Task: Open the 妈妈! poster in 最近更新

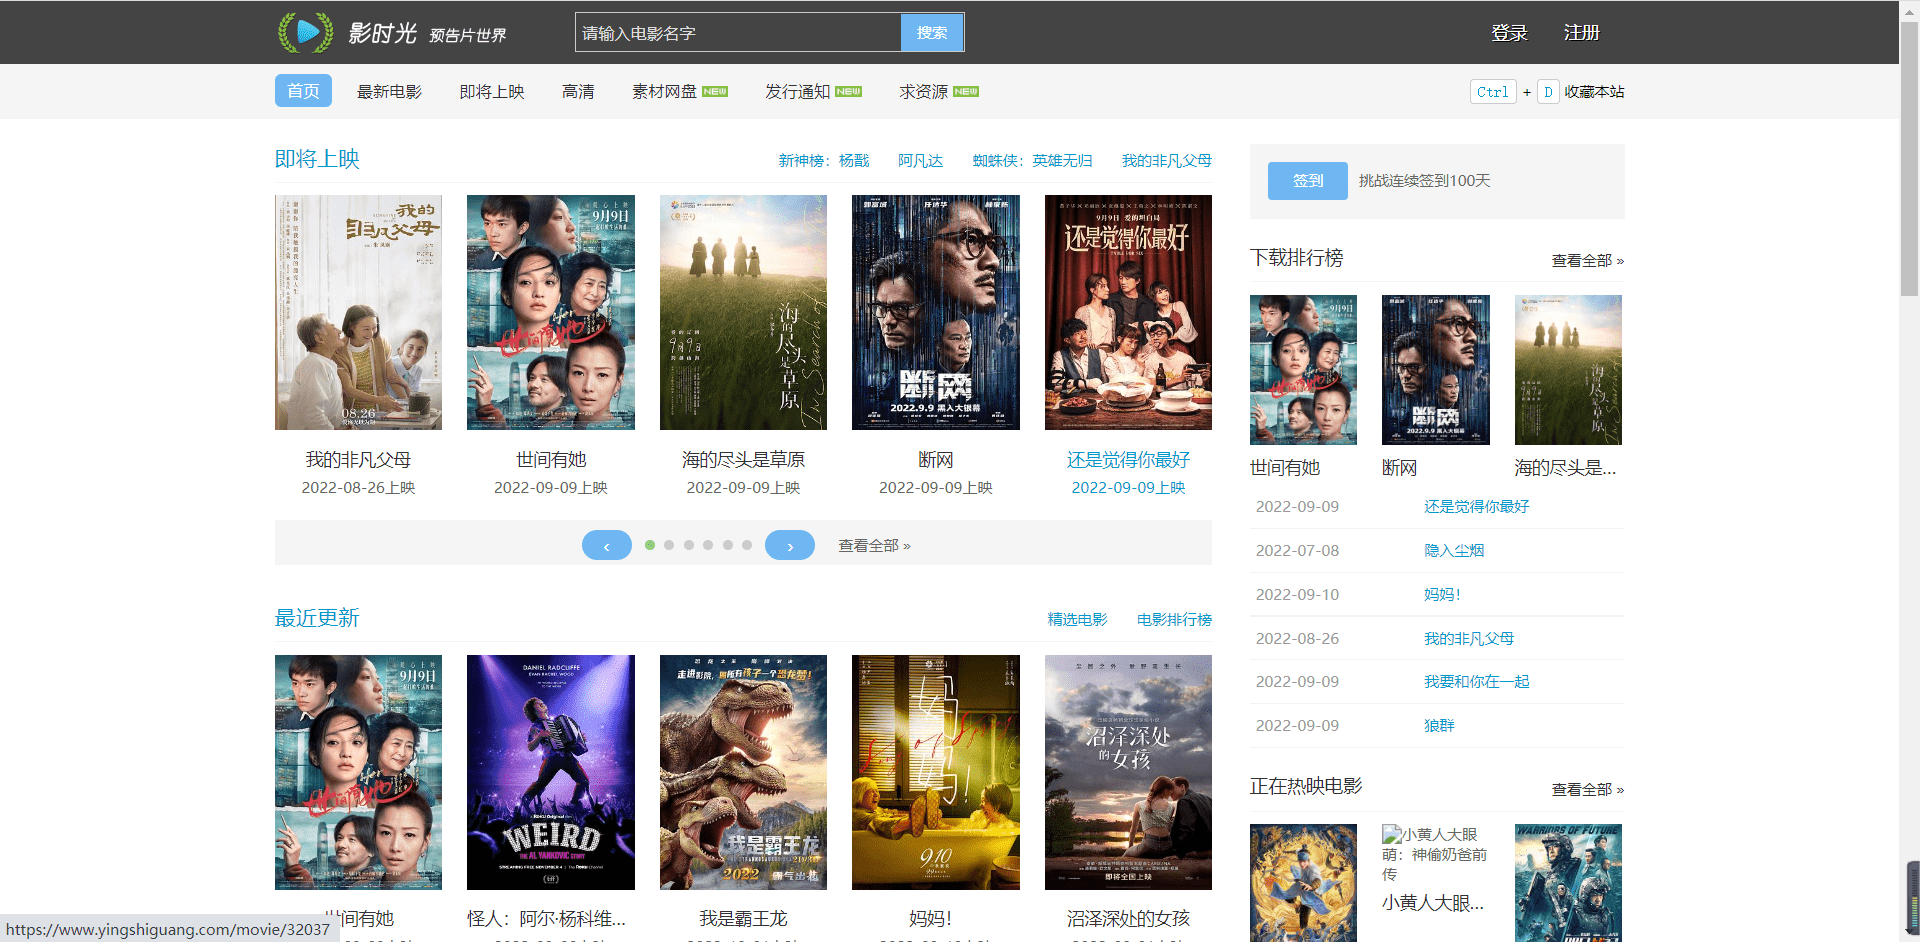Action: pyautogui.click(x=936, y=772)
